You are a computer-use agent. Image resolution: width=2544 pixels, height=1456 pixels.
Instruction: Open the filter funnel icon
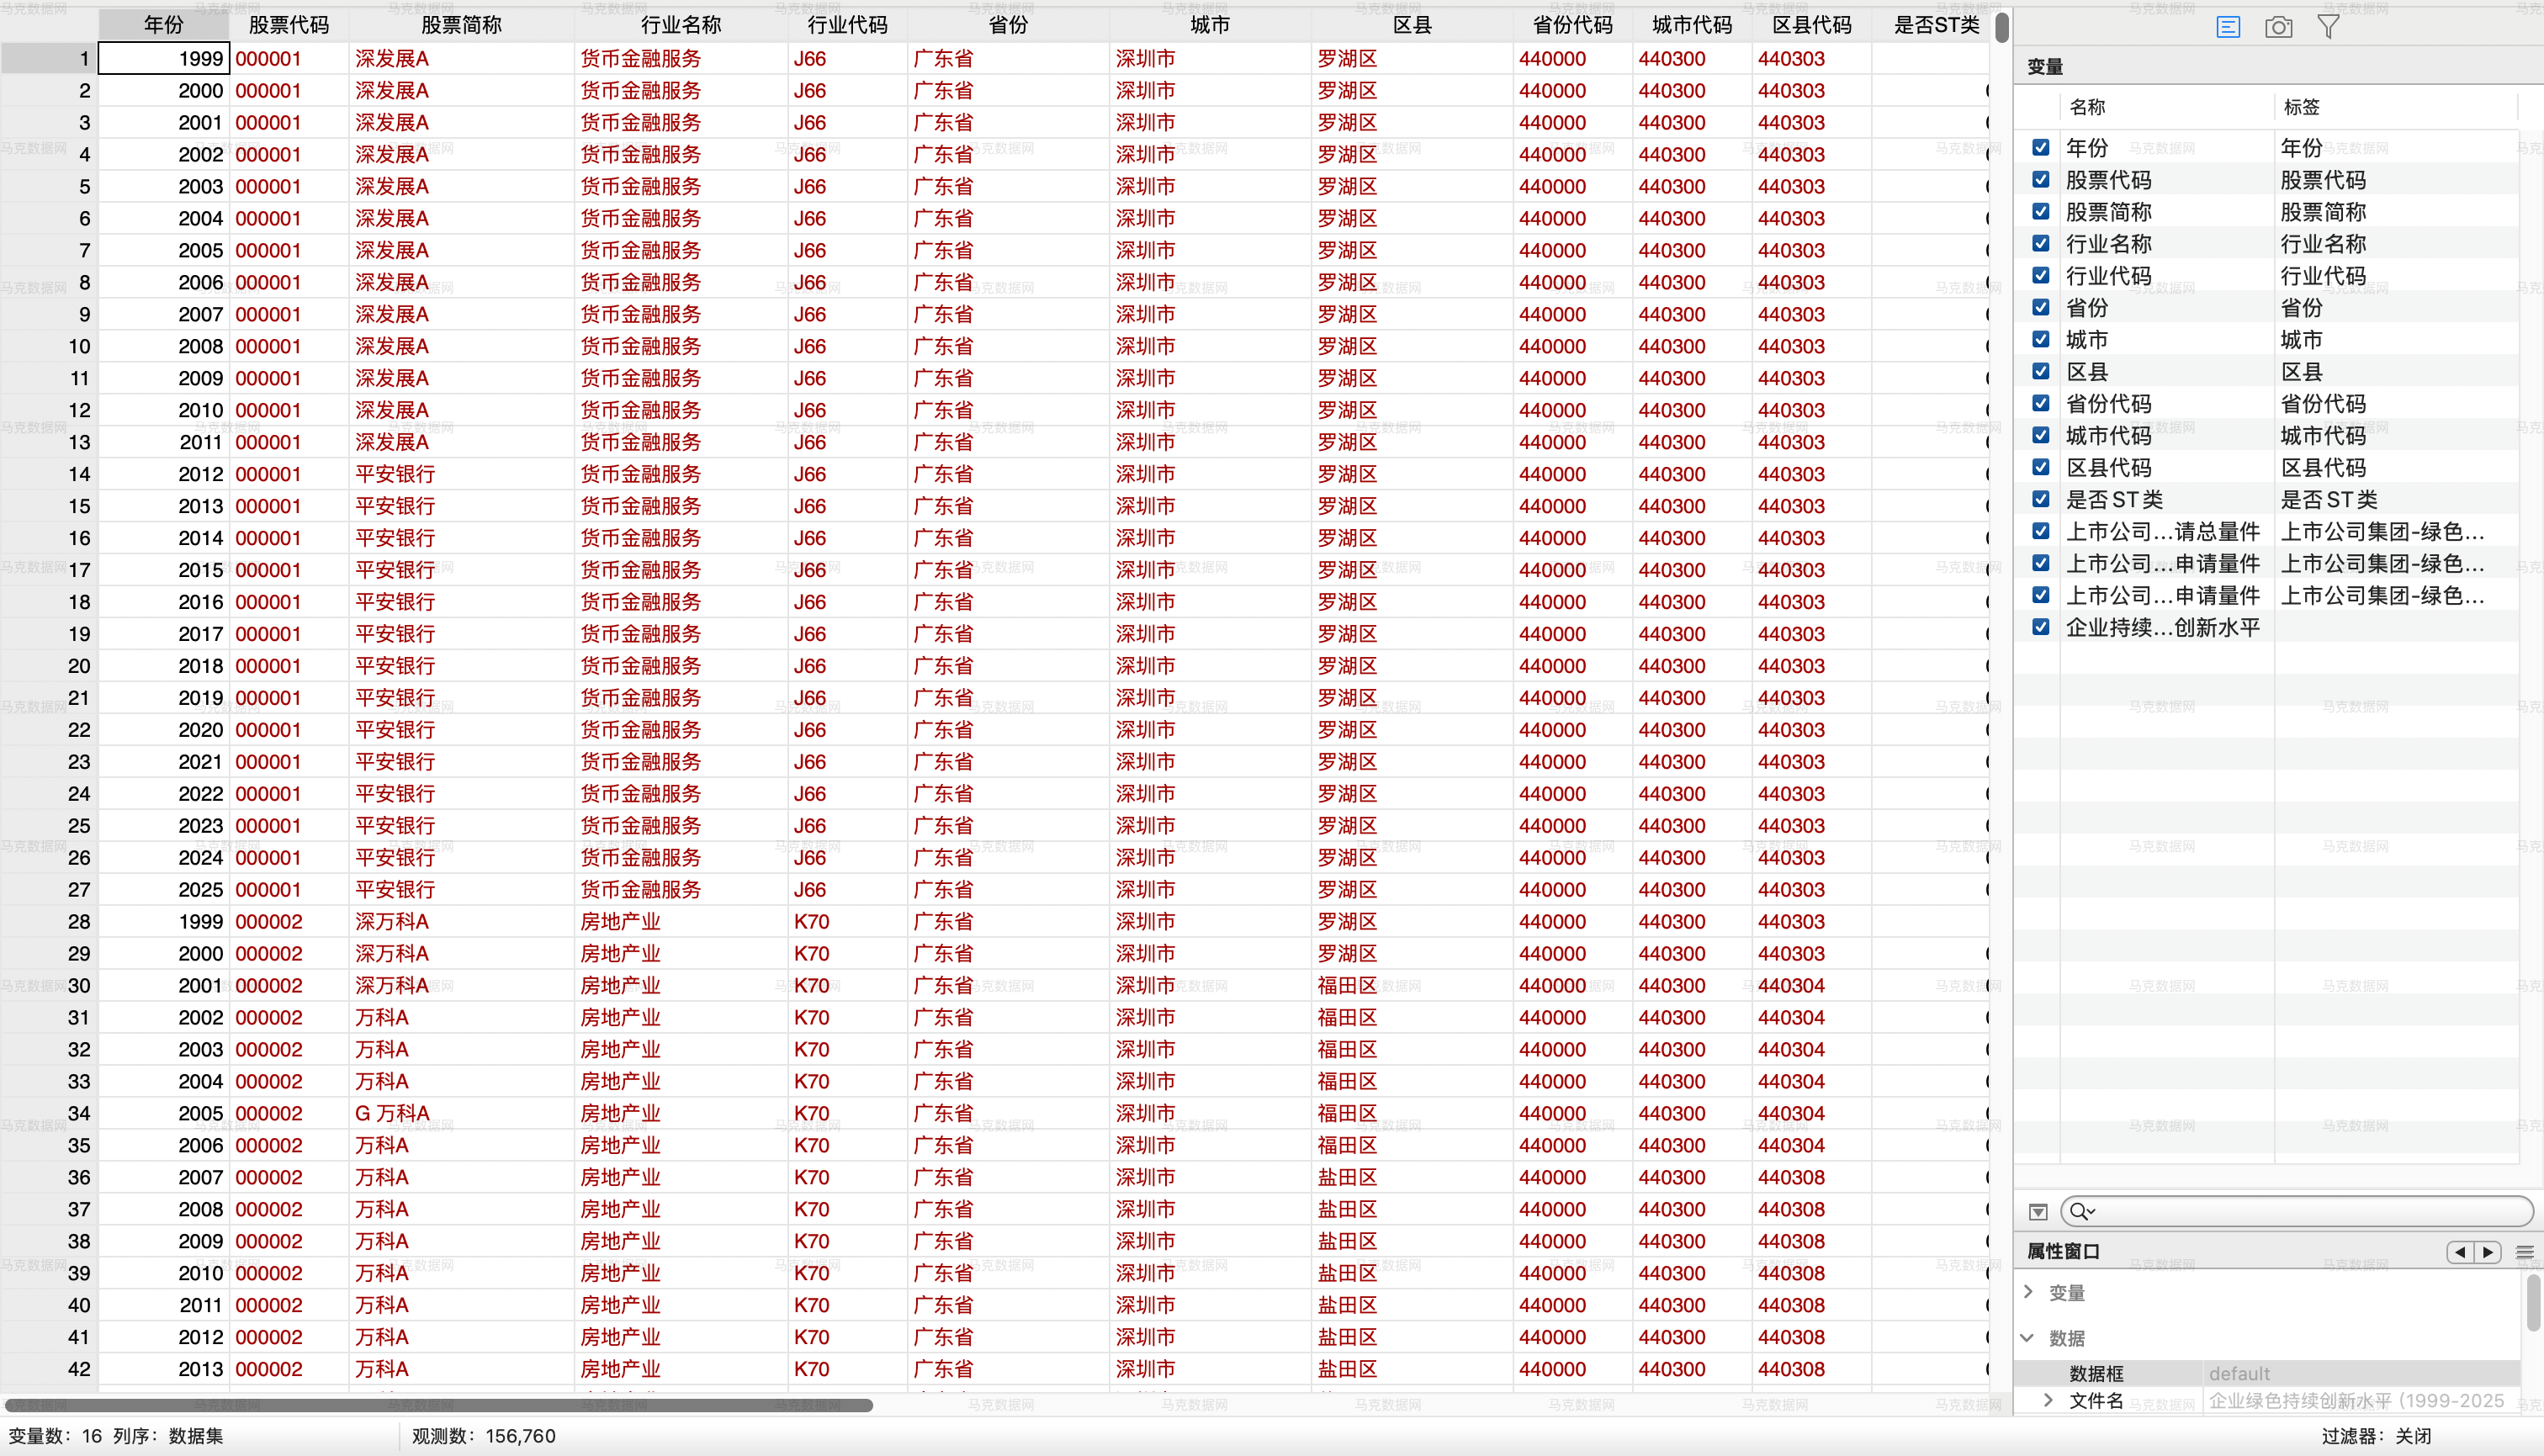pos(2329,27)
